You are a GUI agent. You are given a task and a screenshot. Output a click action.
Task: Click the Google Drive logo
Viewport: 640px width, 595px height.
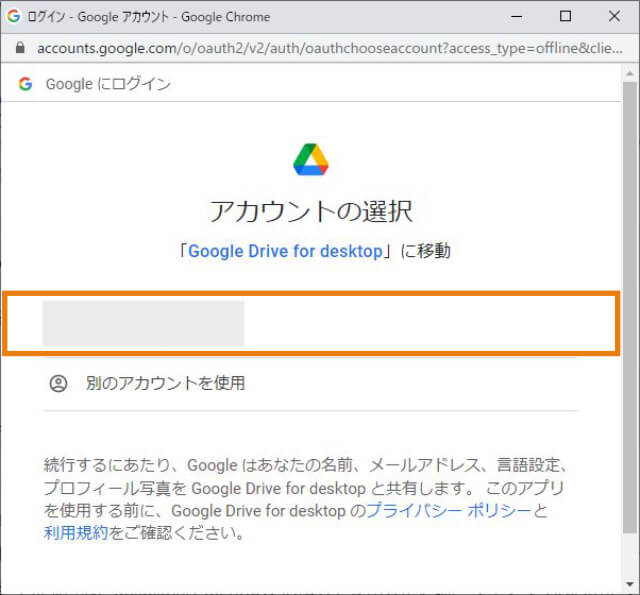(311, 160)
